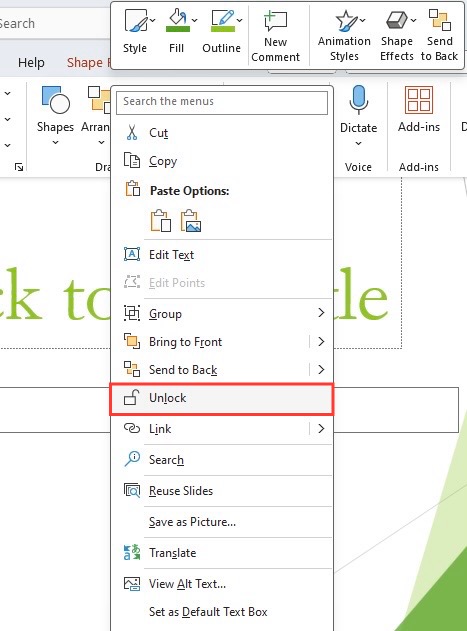Click the Fill paint bucket icon

tap(177, 21)
